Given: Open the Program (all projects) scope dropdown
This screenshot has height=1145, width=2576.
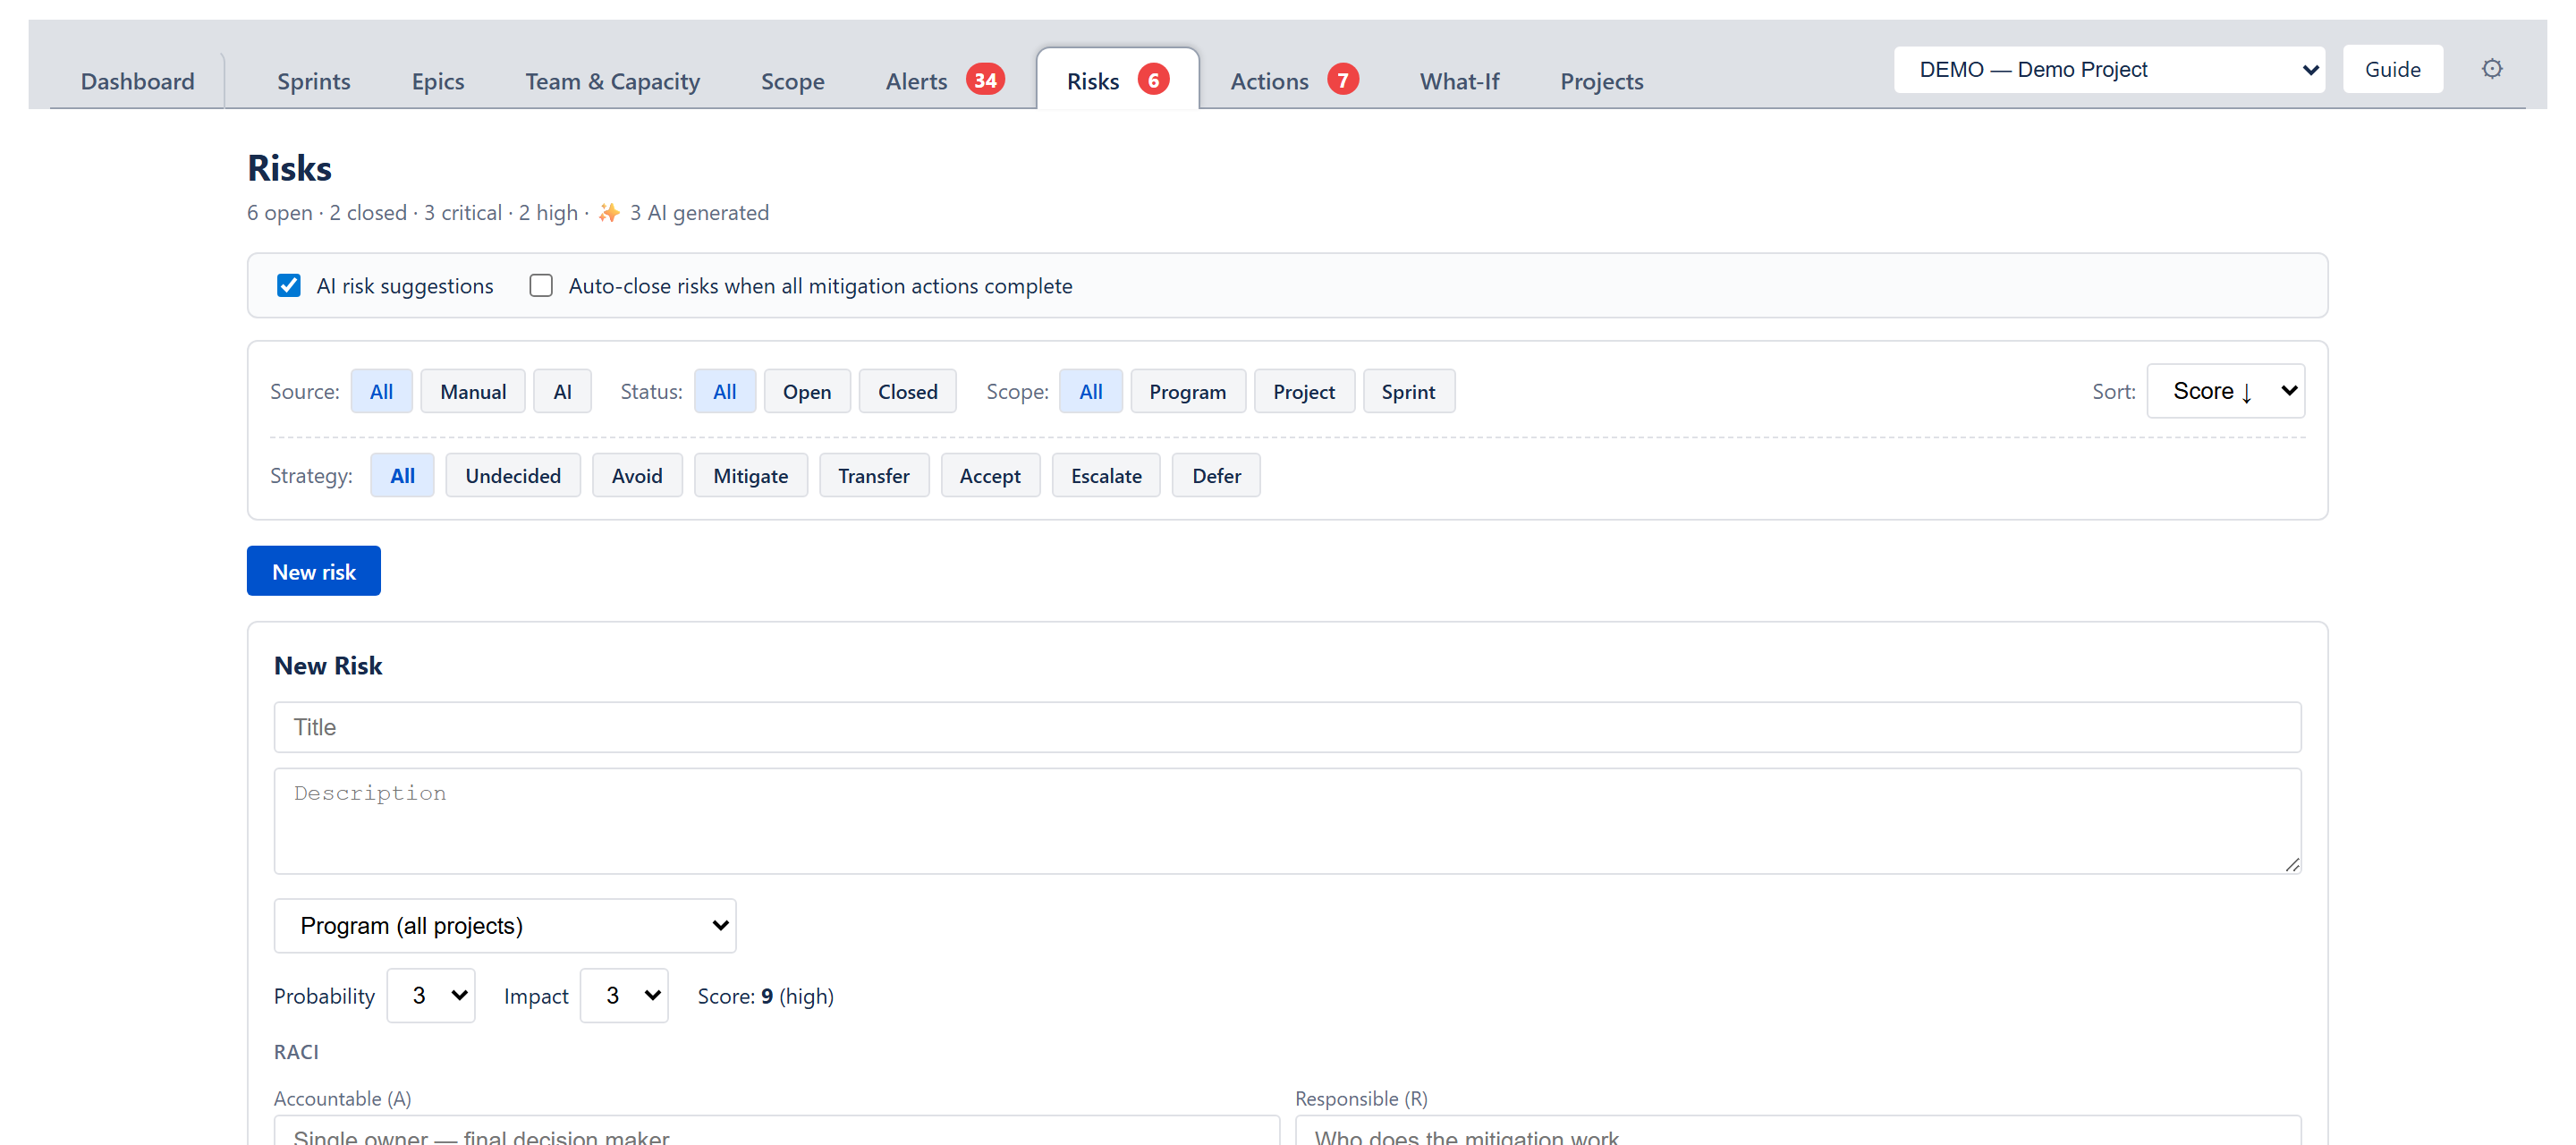Looking at the screenshot, I should click(505, 925).
